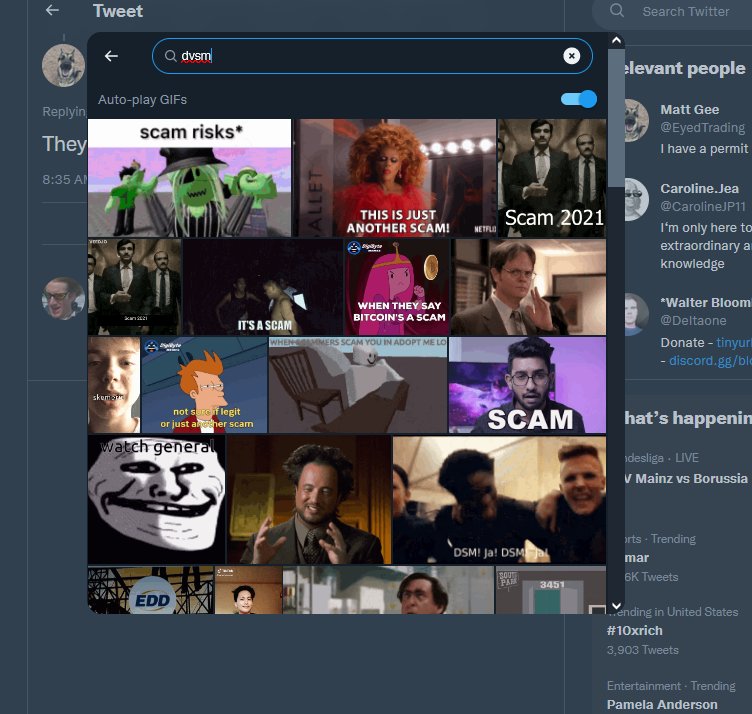Select the "When they say Bitcoin's a scam" GIF
752x714 pixels.
point(397,287)
